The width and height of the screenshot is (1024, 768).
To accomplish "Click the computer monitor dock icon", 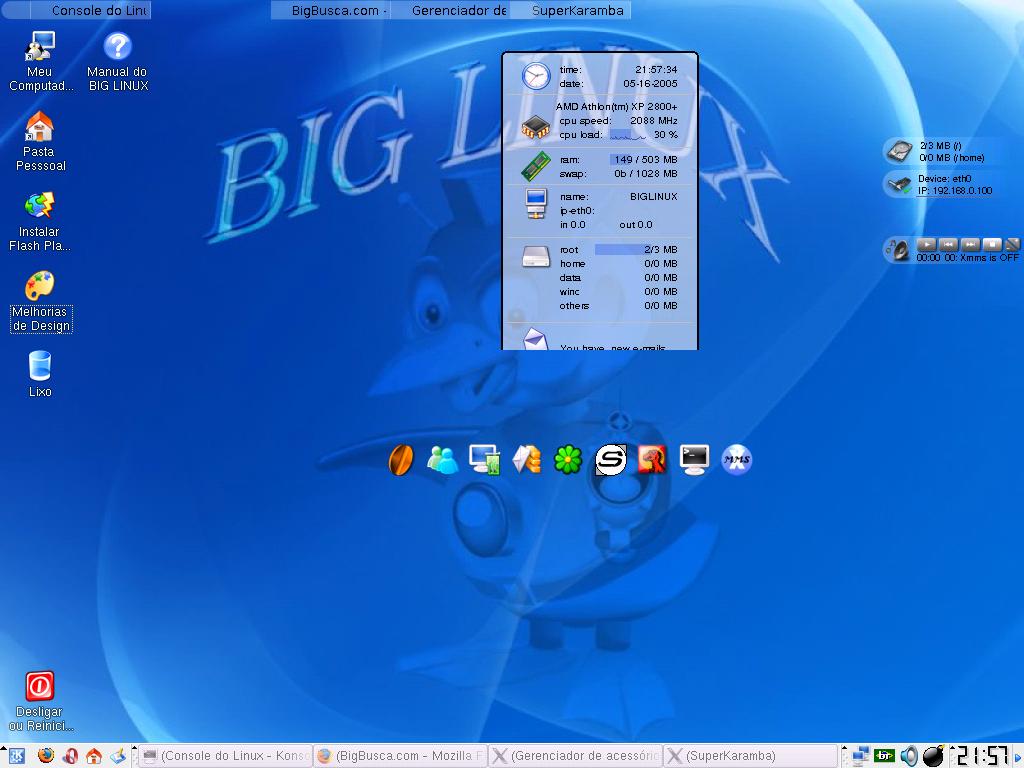I will pyautogui.click(x=485, y=460).
